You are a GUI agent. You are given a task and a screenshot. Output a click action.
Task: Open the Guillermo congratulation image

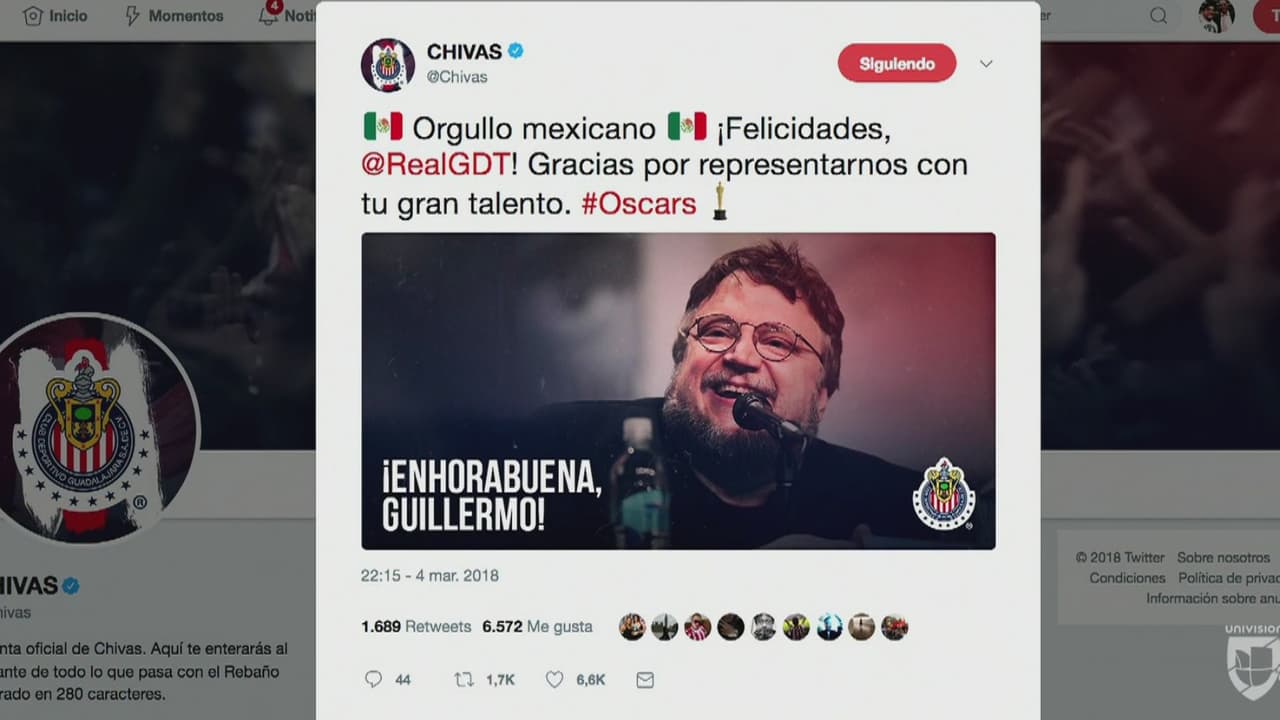point(678,391)
